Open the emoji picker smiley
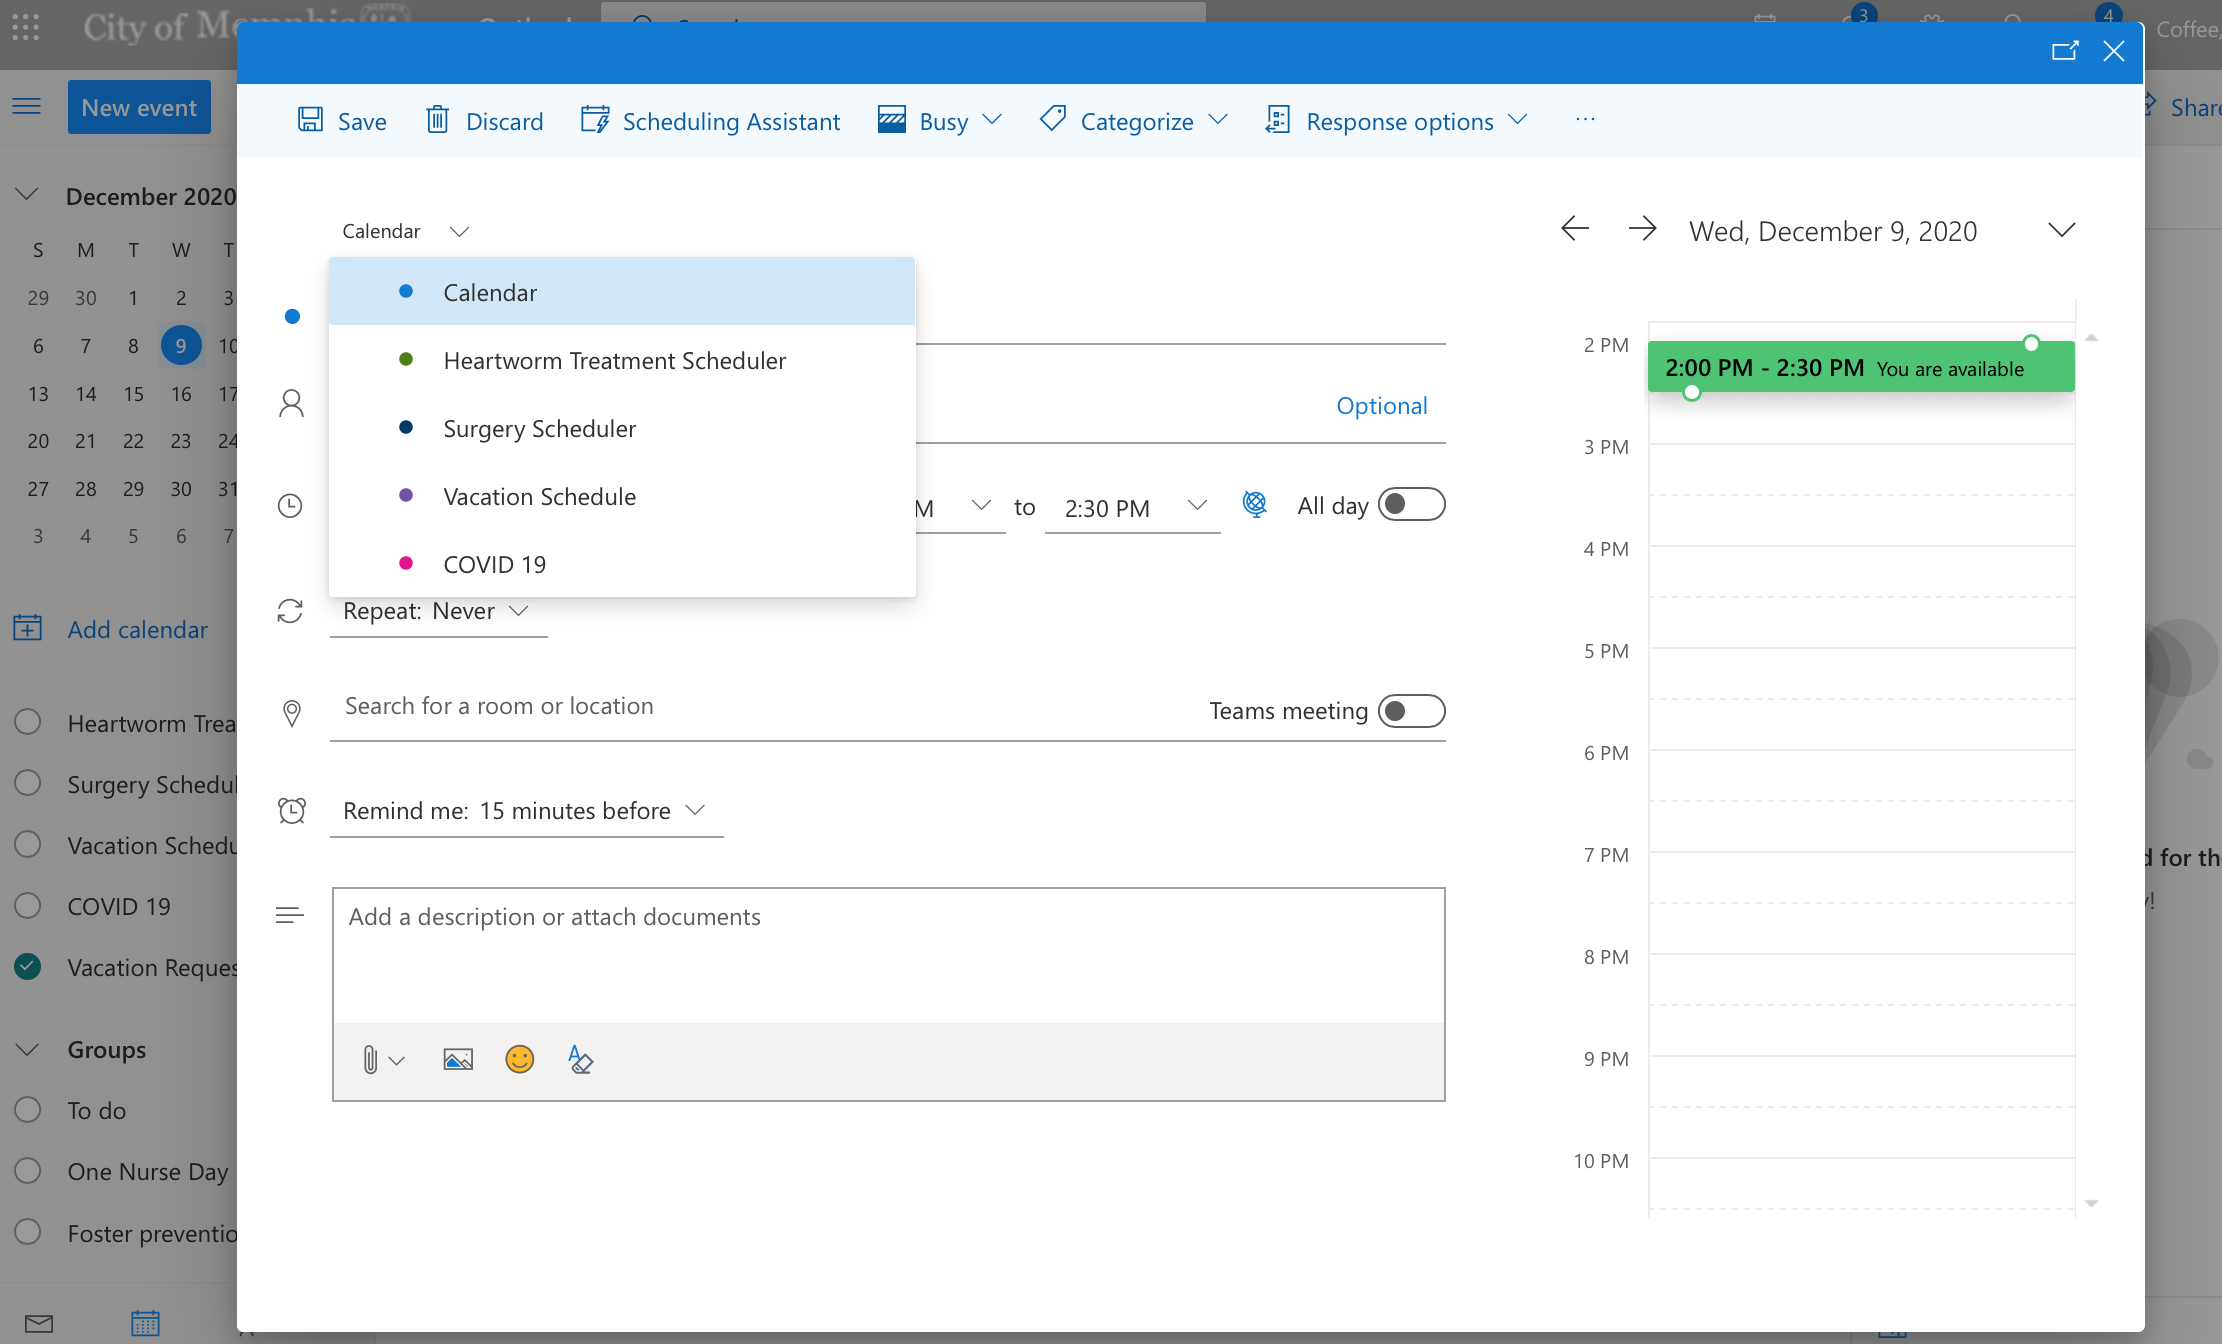The width and height of the screenshot is (2222, 1344). tap(519, 1060)
